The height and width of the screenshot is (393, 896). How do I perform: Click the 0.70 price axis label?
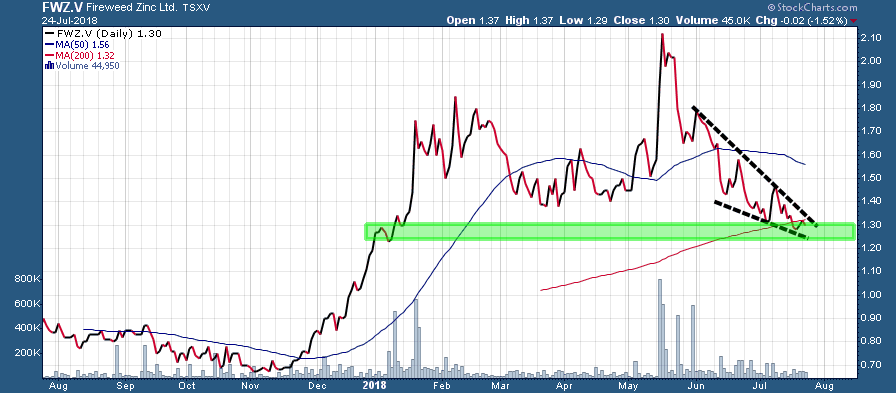tap(871, 364)
